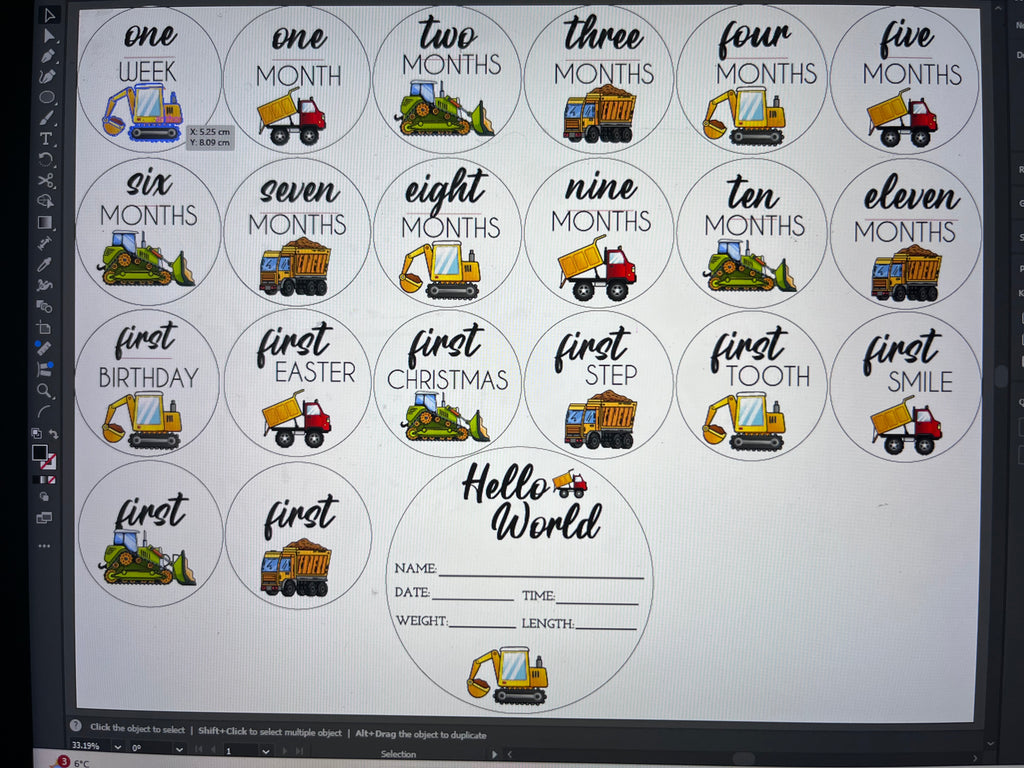Select the Shape Builder tool
This screenshot has height=768, width=1024.
click(45, 200)
